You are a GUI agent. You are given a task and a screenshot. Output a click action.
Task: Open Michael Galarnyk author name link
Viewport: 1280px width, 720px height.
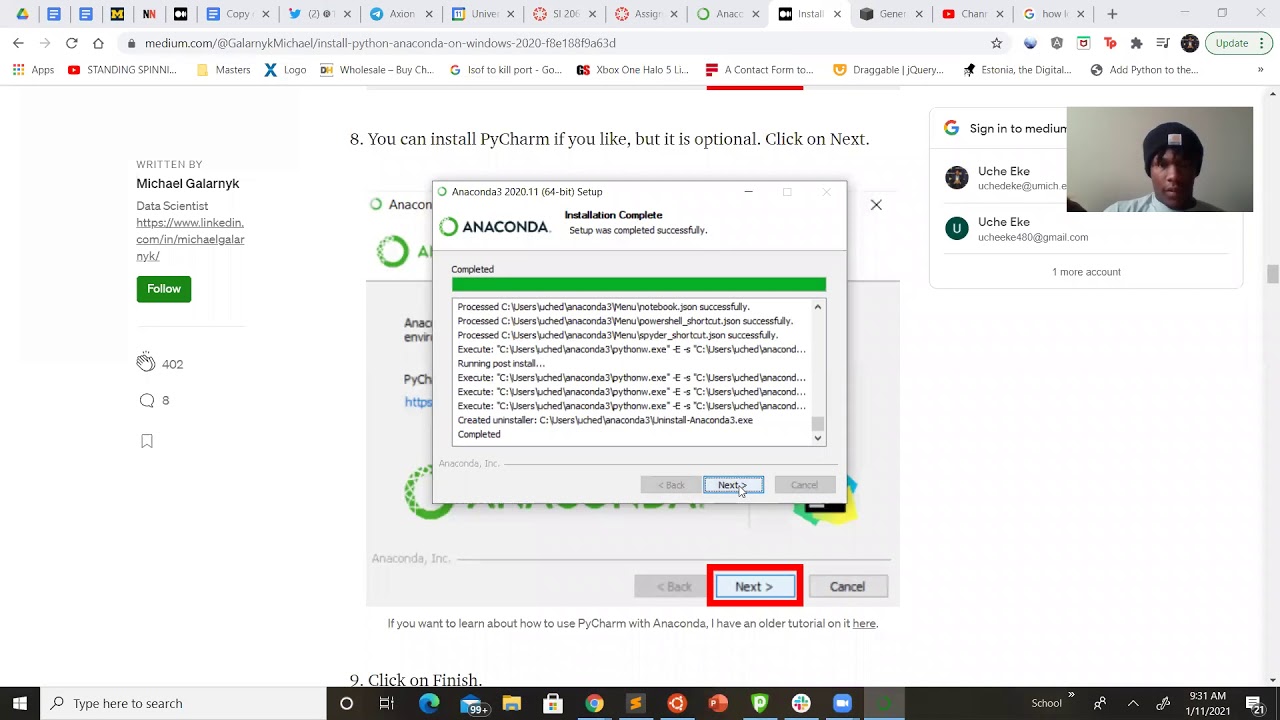pyautogui.click(x=188, y=184)
